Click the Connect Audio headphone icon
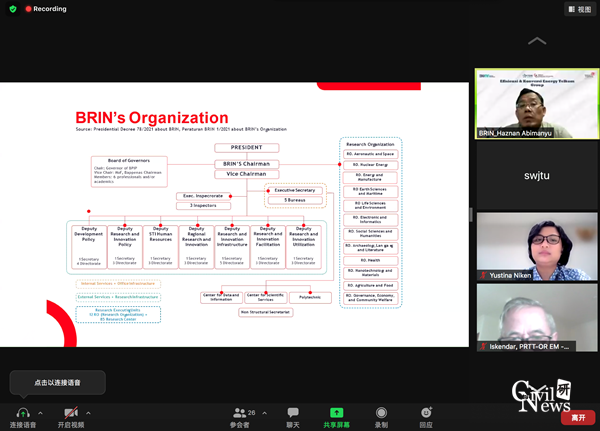600x431 pixels. click(x=21, y=412)
